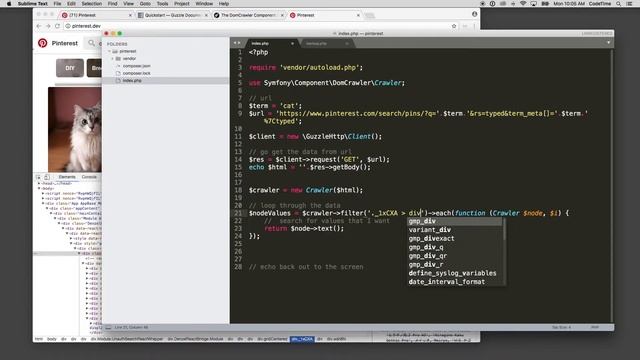Screen dimensions: 640x360
Task: Open composer.lock in the sidebar
Action: [136, 73]
